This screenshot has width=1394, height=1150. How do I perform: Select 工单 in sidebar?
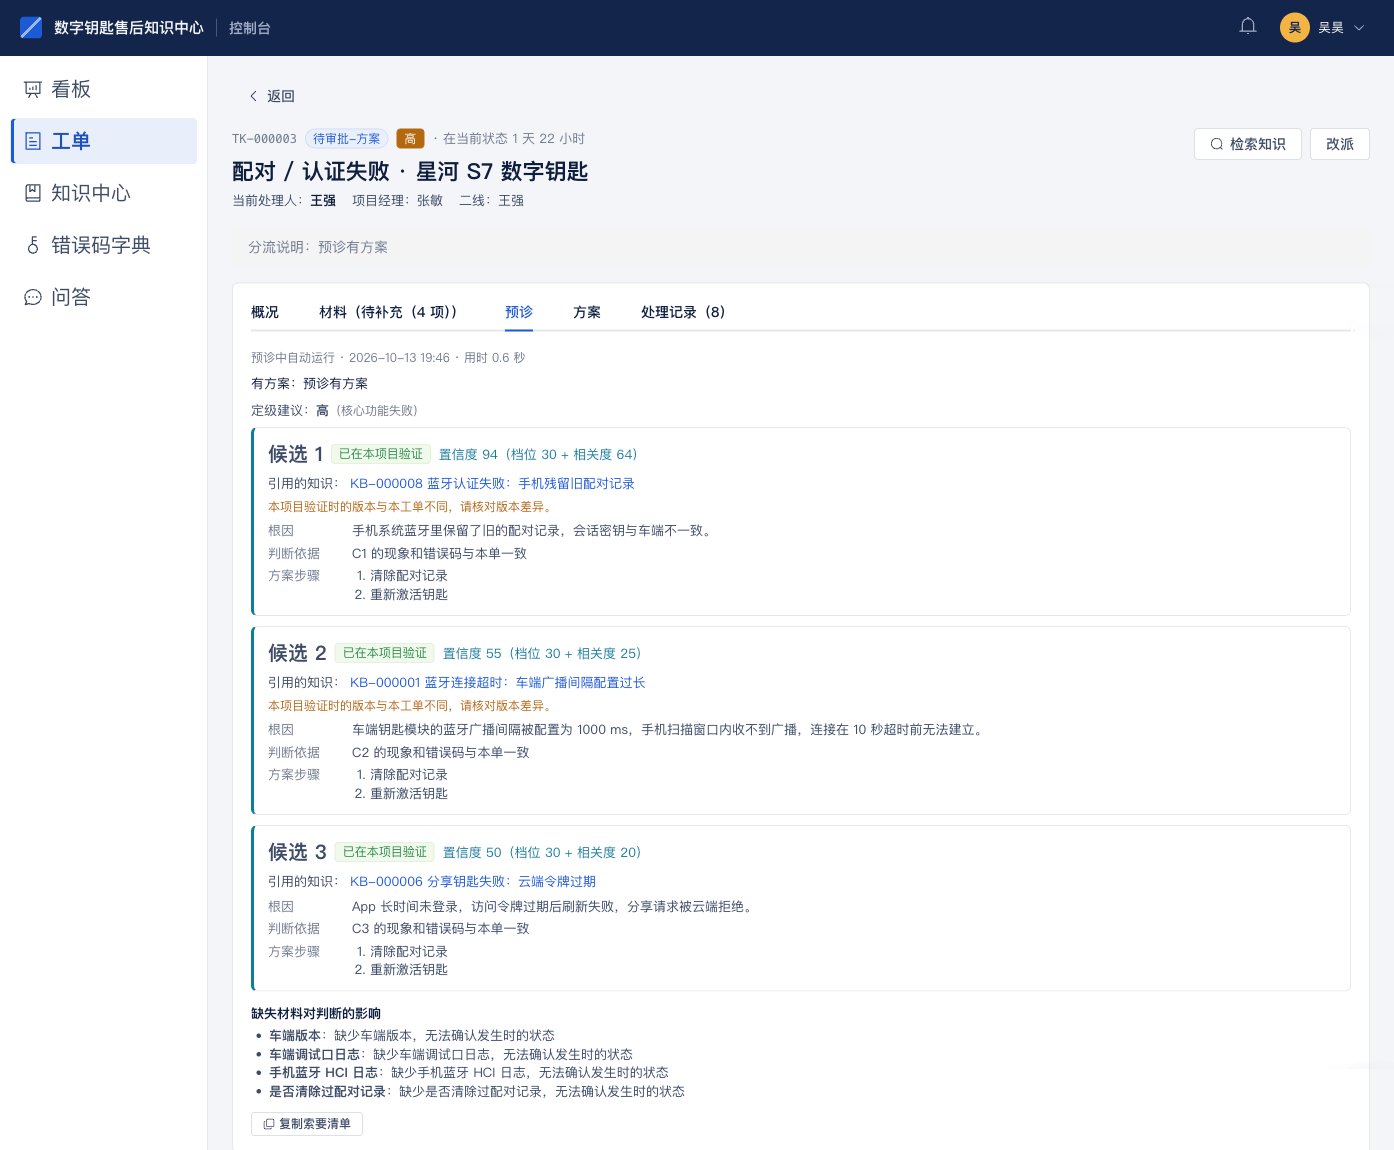(x=104, y=141)
